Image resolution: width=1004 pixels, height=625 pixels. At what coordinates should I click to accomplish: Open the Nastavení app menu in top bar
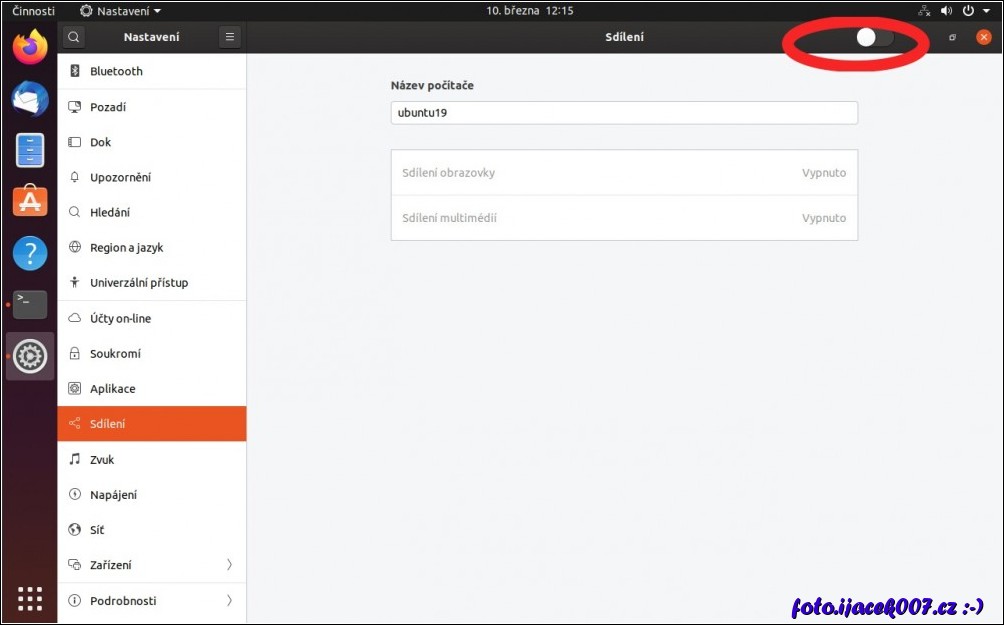[120, 11]
